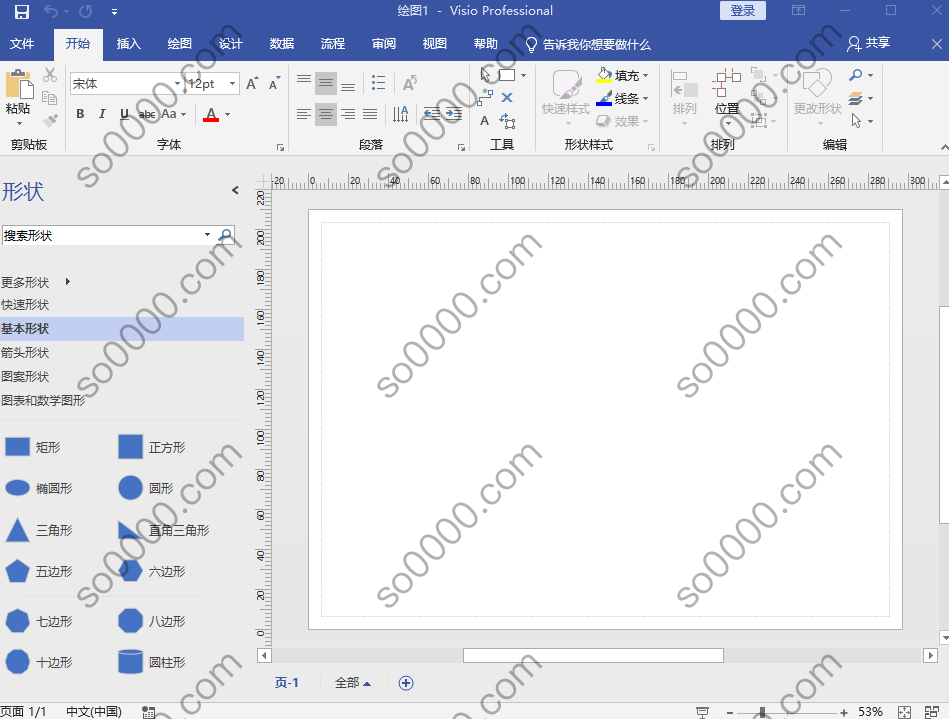The height and width of the screenshot is (719, 949).
Task: Toggle italic formatting
Action: (x=102, y=114)
